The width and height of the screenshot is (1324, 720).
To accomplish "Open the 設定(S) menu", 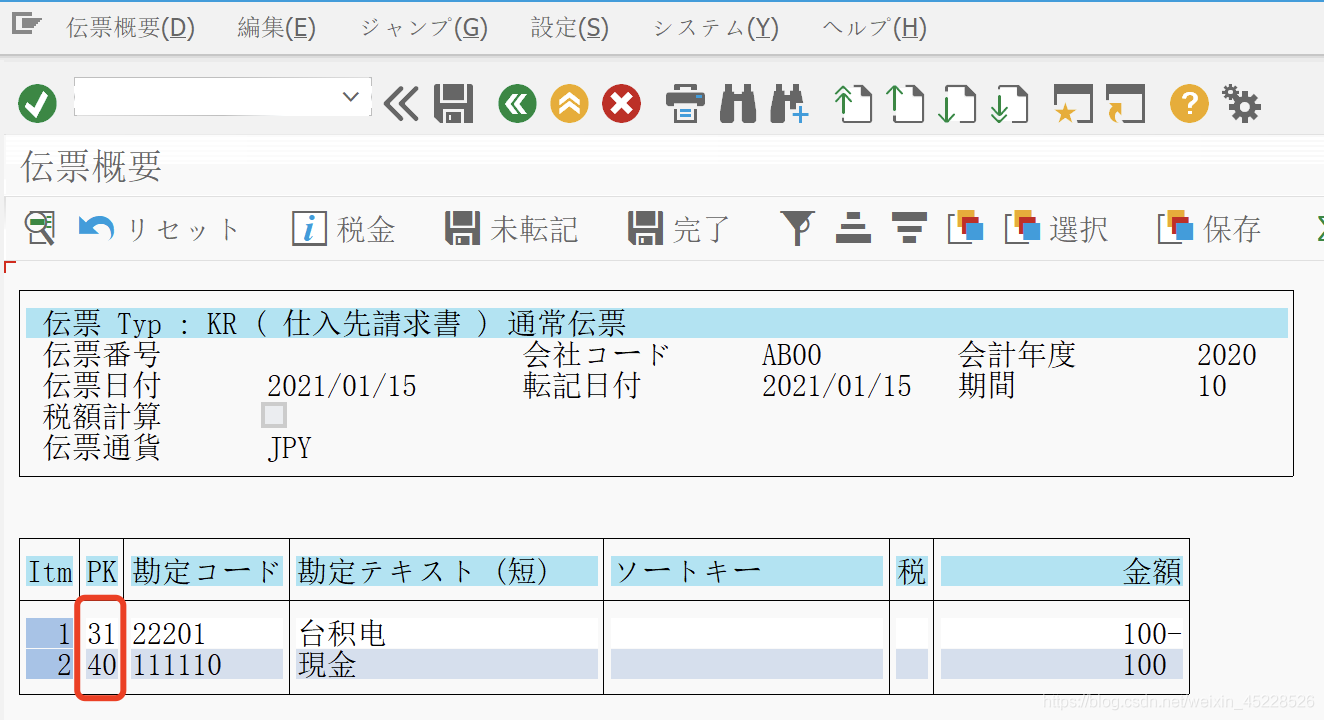I will point(570,28).
